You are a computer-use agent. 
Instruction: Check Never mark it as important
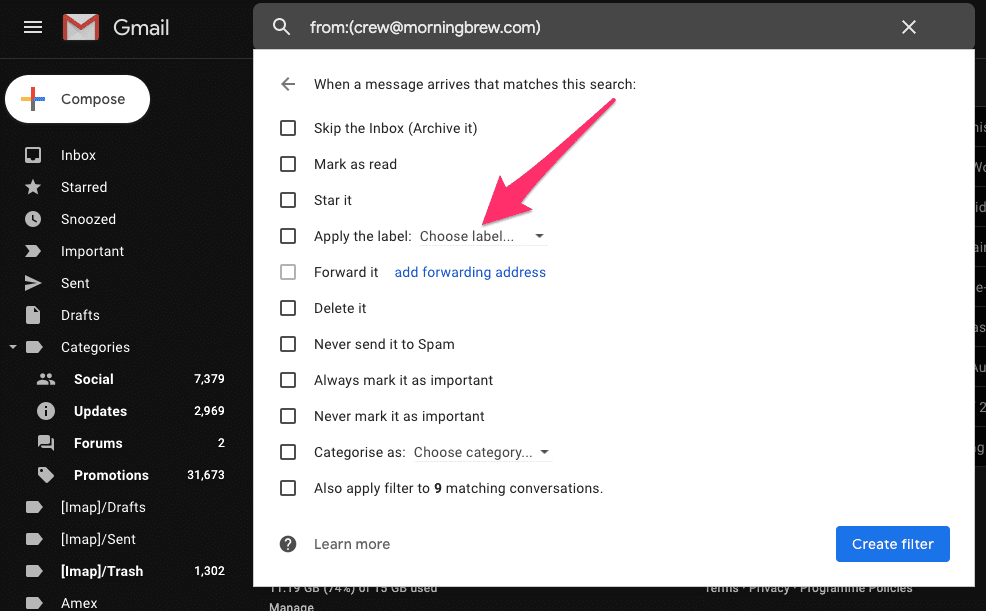[288, 416]
